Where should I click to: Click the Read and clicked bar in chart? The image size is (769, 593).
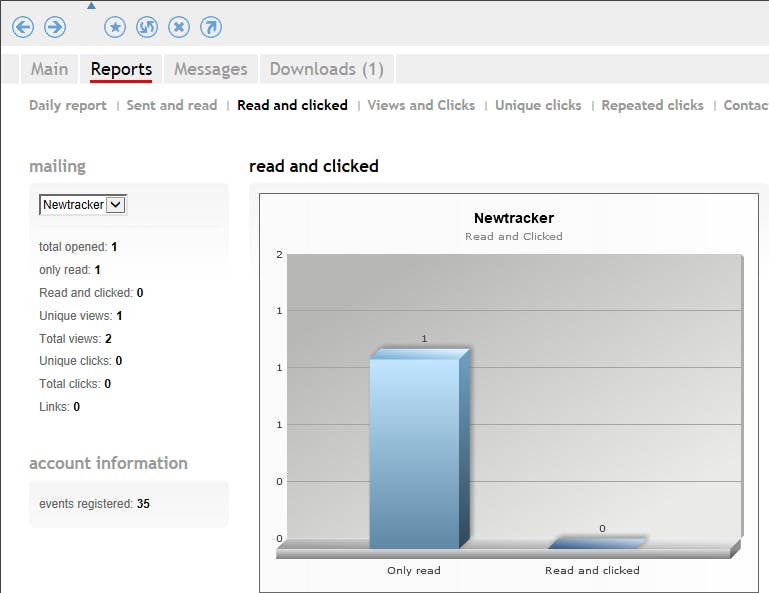598,542
